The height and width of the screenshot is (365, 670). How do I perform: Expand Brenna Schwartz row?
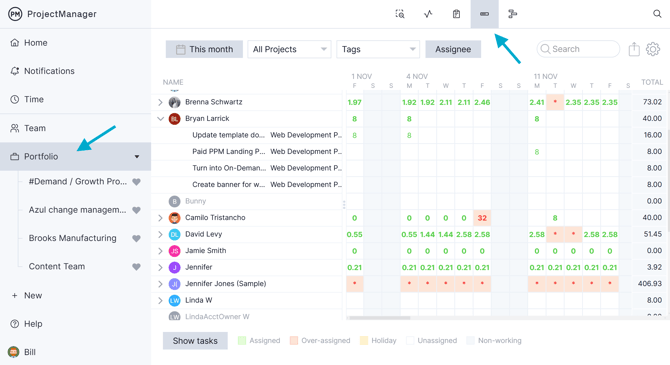[x=160, y=102]
